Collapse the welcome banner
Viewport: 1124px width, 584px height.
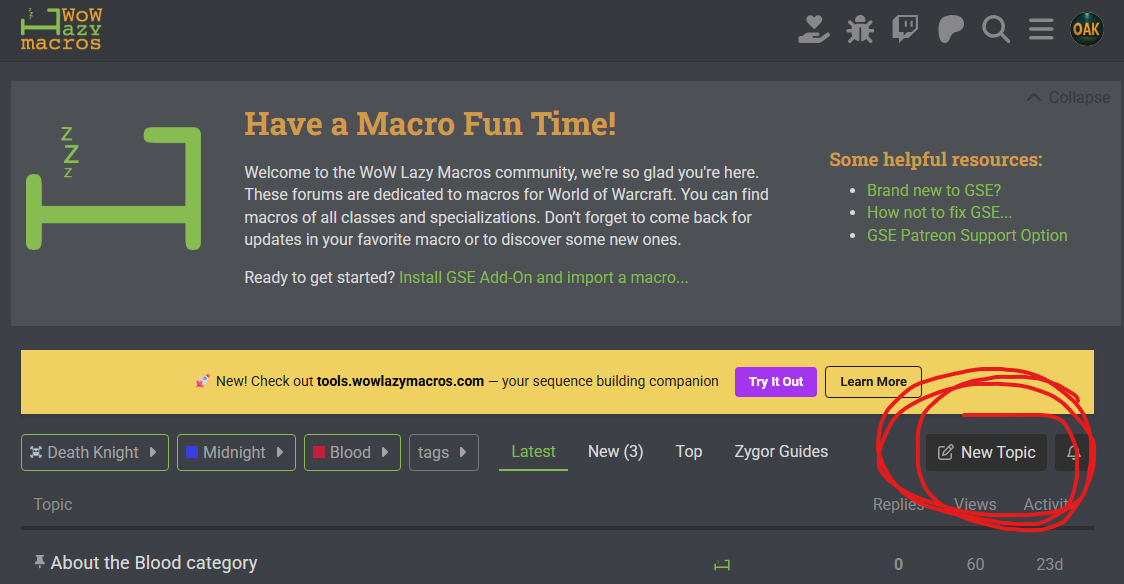[1068, 97]
